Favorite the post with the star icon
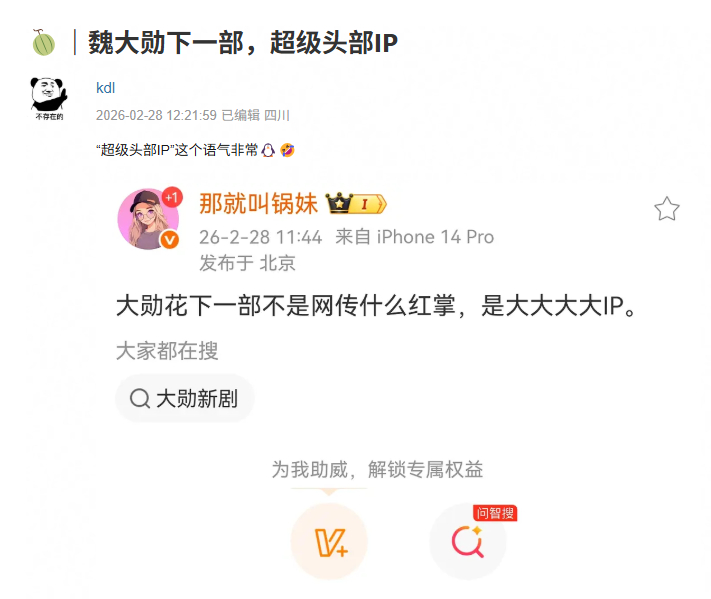Image resolution: width=711 pixels, height=599 pixels. [667, 209]
